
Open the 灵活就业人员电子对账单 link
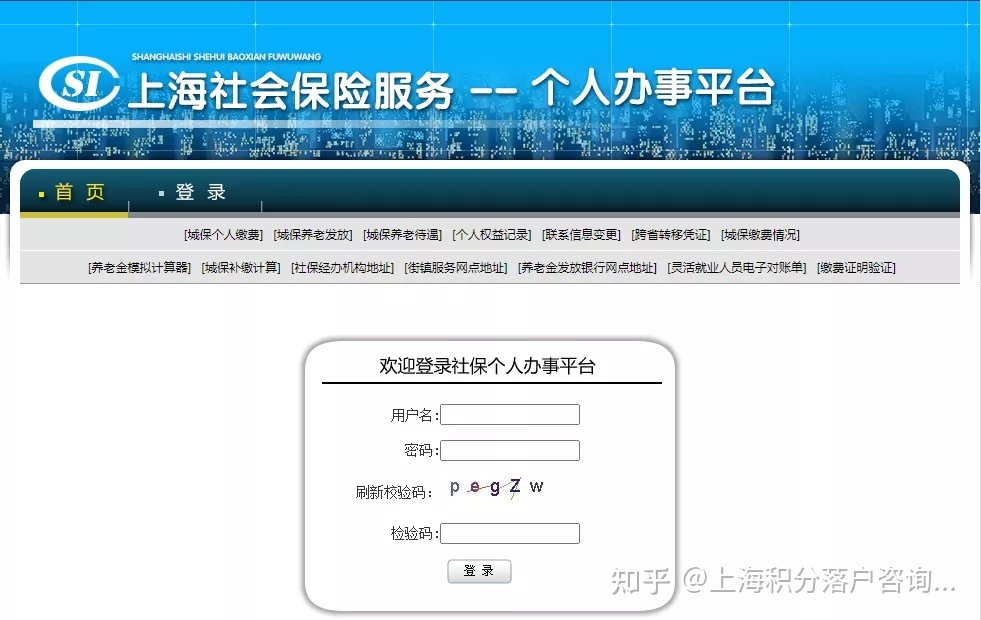(x=737, y=268)
